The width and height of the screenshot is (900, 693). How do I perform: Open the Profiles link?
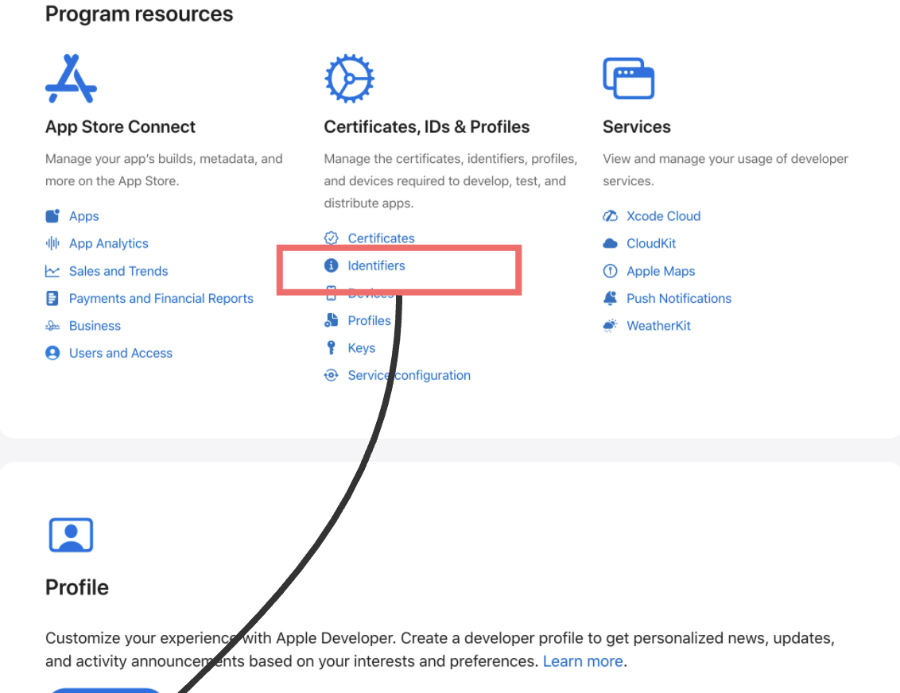click(x=369, y=320)
